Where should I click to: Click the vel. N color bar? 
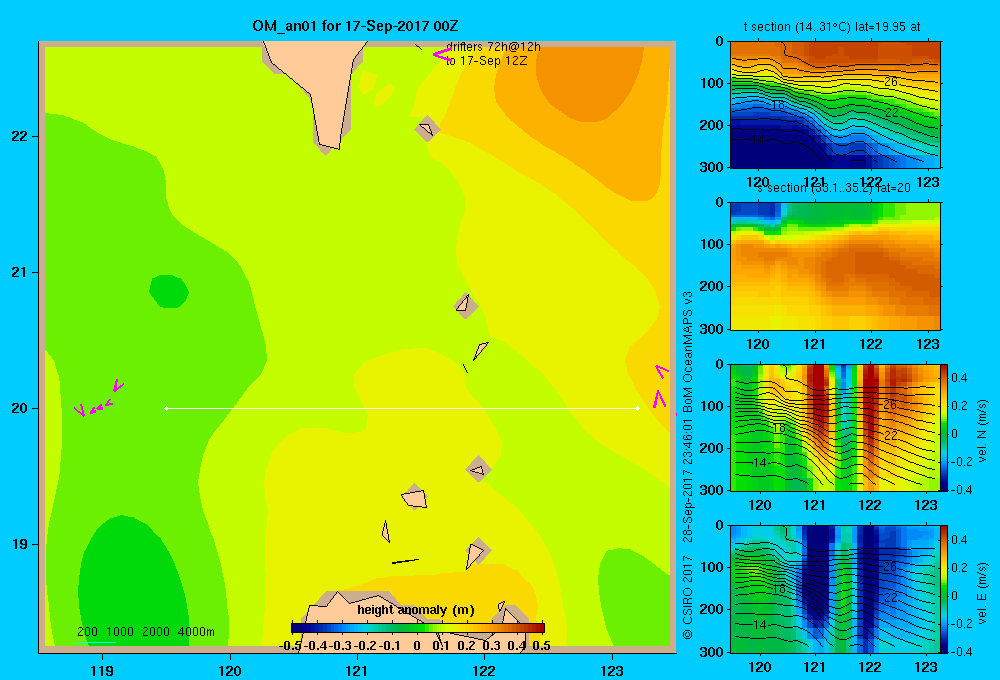click(945, 427)
